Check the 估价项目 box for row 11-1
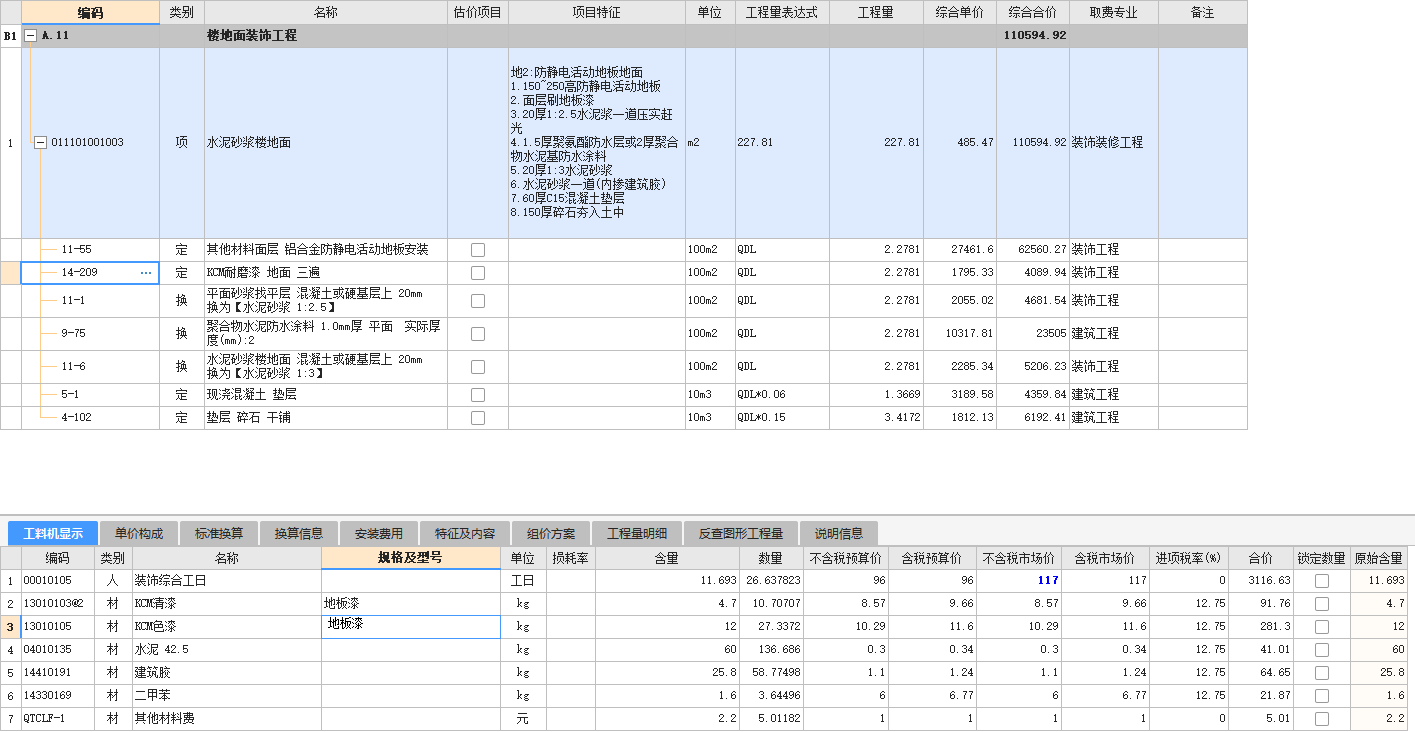This screenshot has width=1415, height=732. tap(478, 301)
